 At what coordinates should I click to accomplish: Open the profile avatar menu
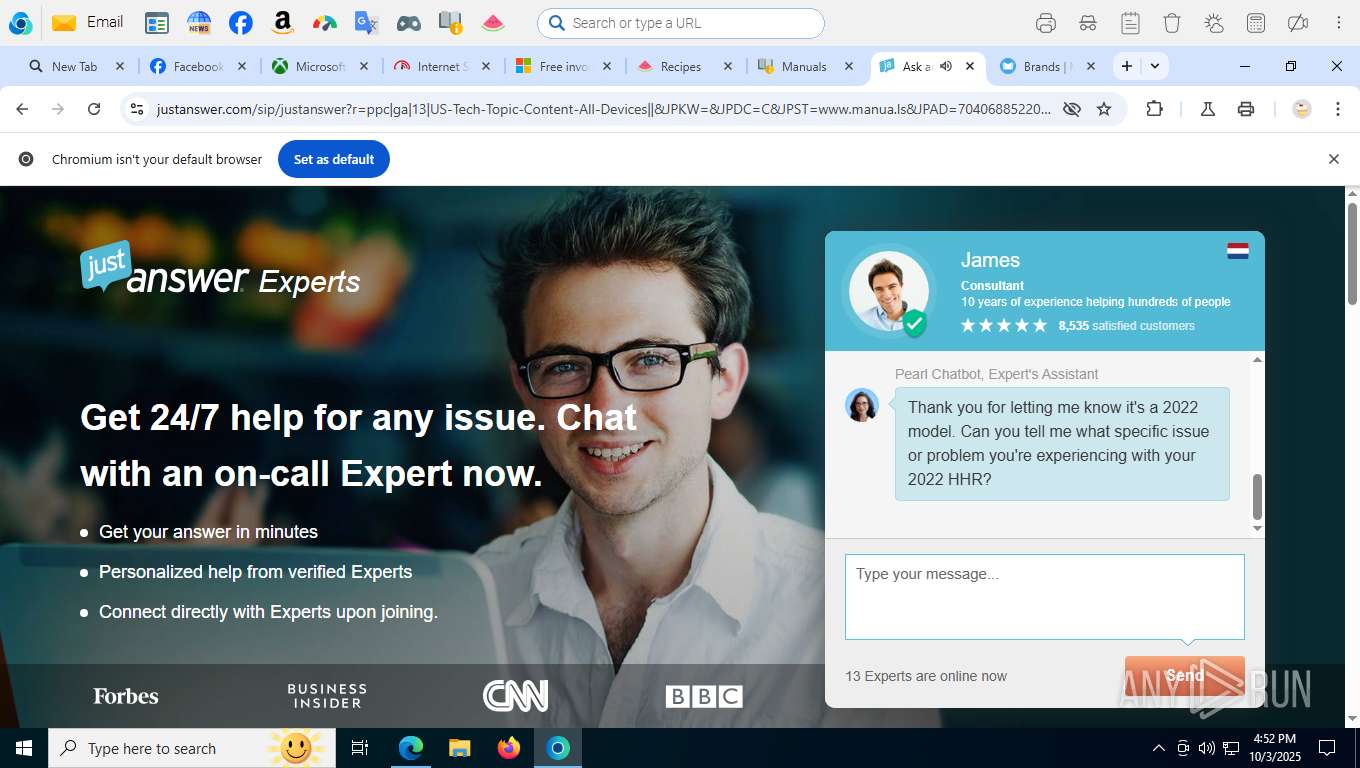click(x=1302, y=109)
